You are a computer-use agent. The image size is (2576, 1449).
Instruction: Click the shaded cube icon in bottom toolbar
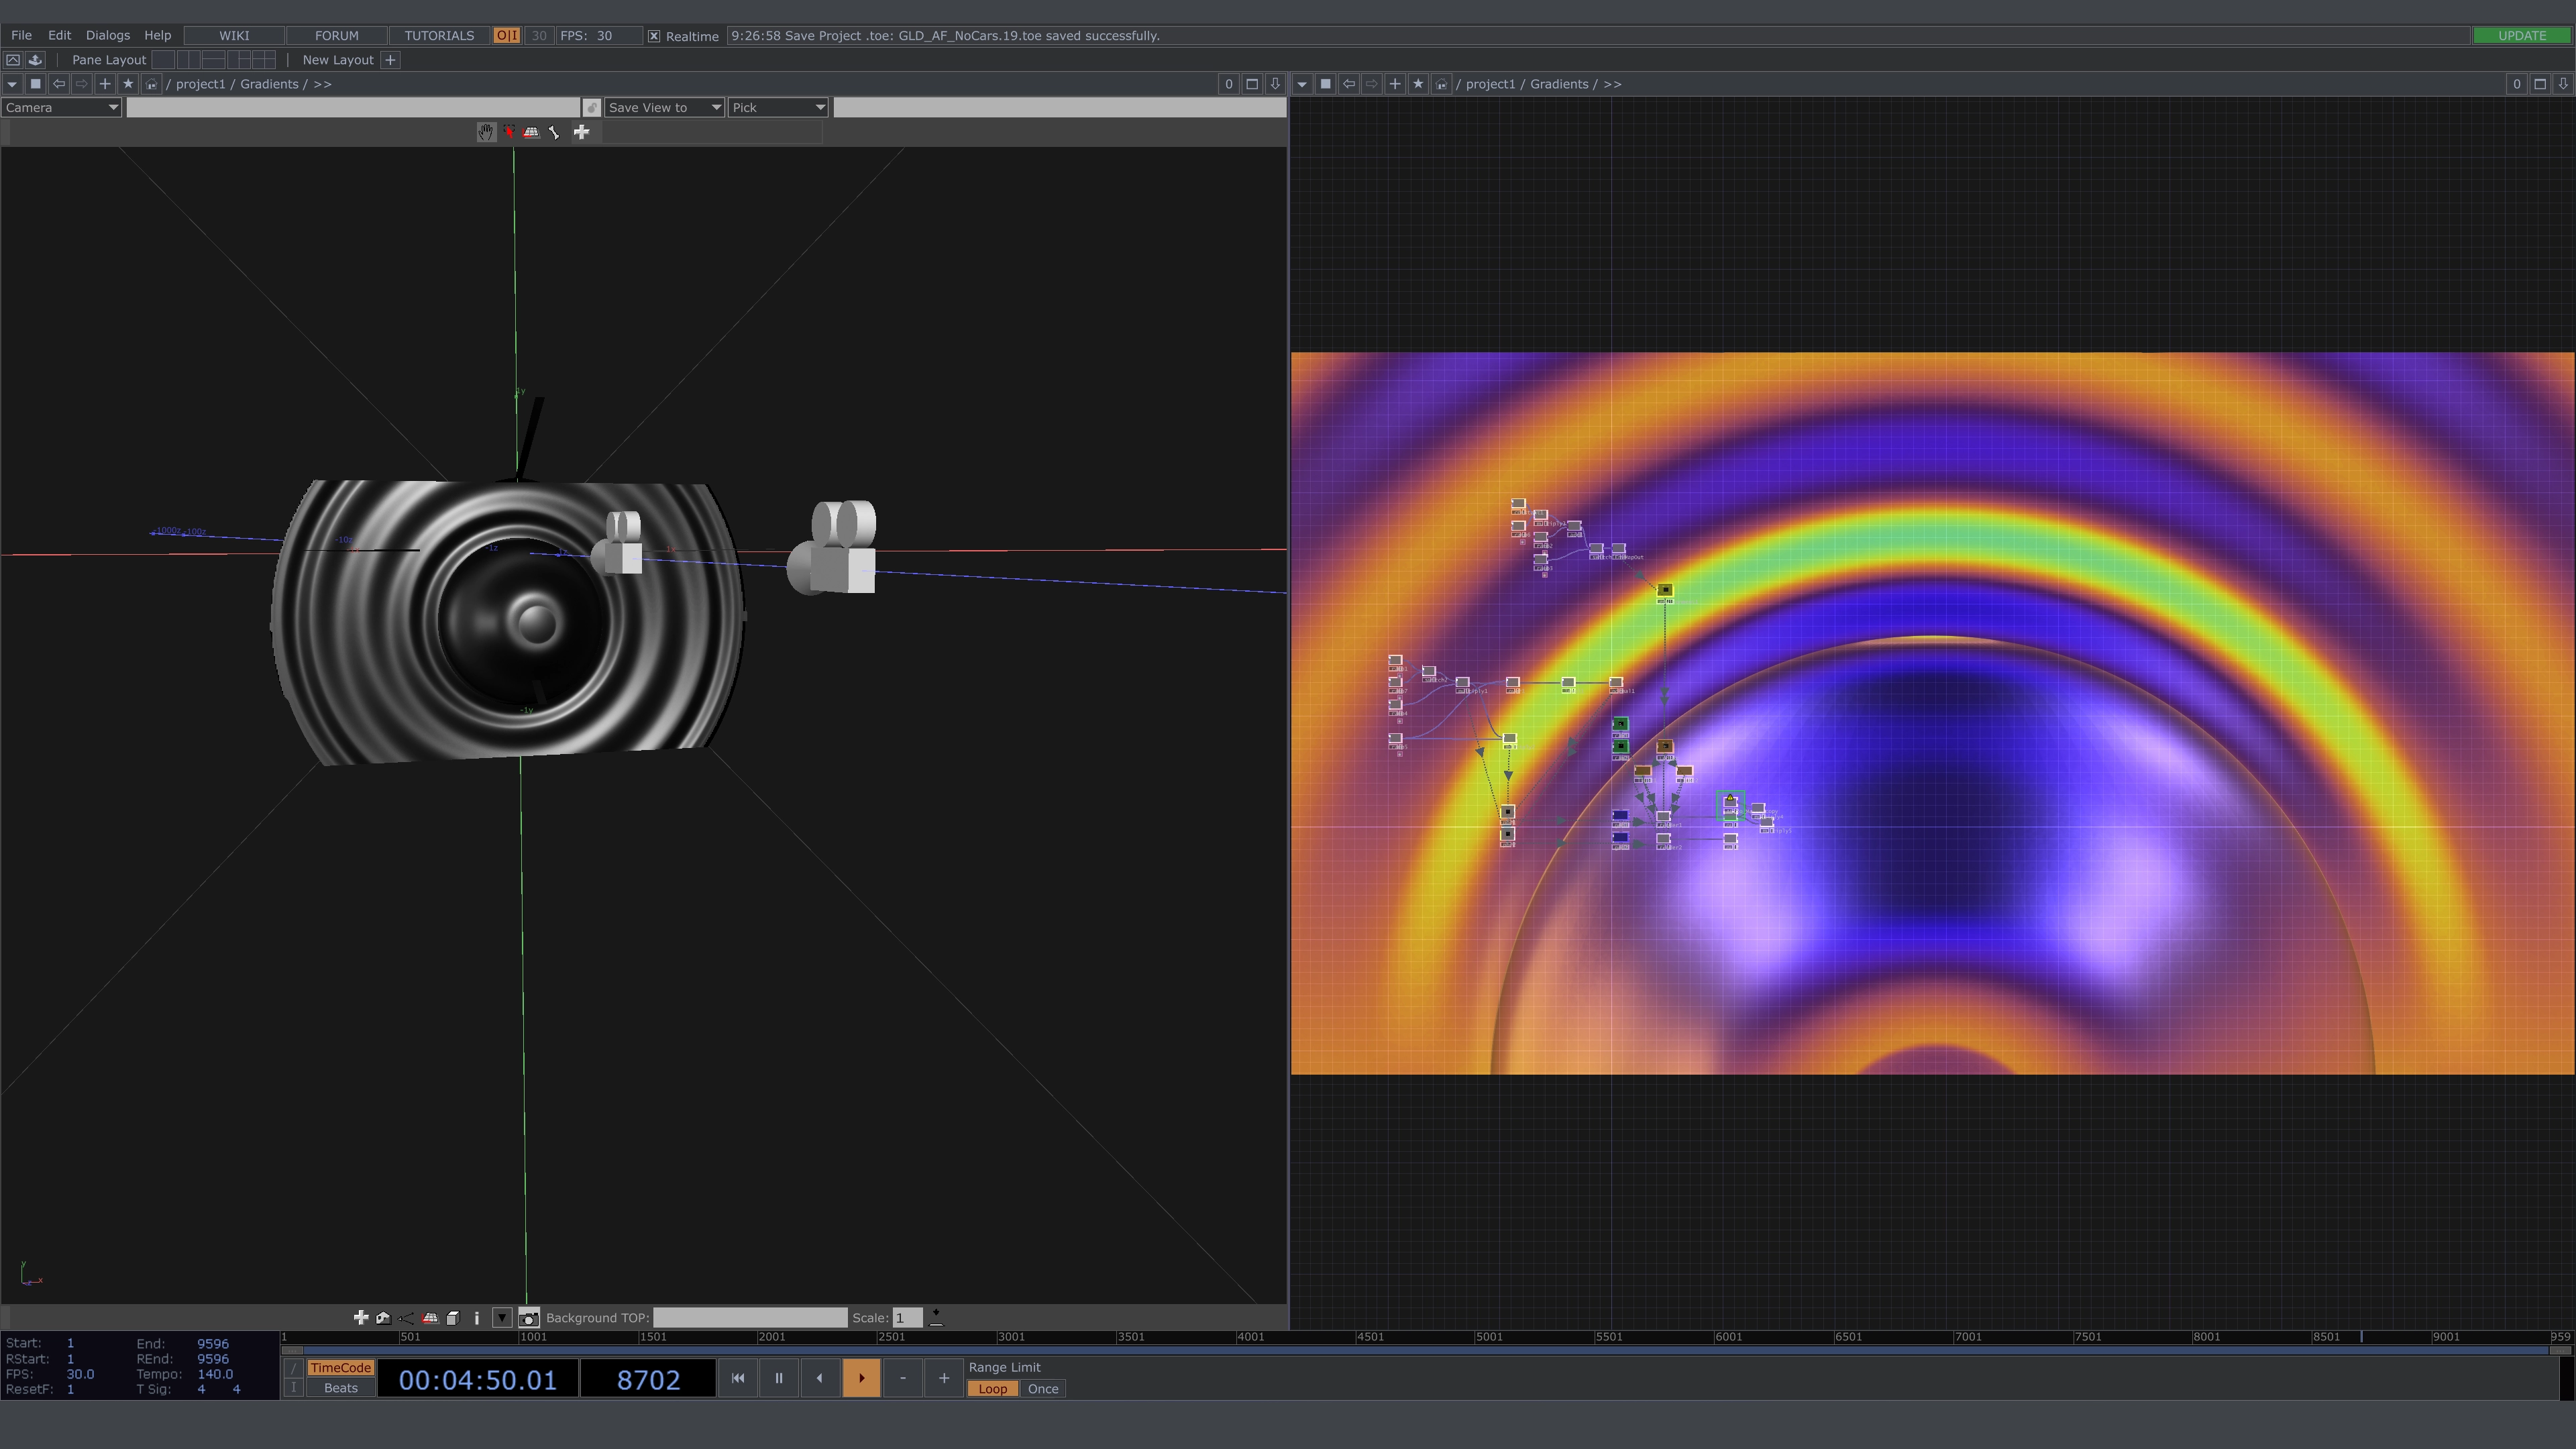tap(453, 1318)
